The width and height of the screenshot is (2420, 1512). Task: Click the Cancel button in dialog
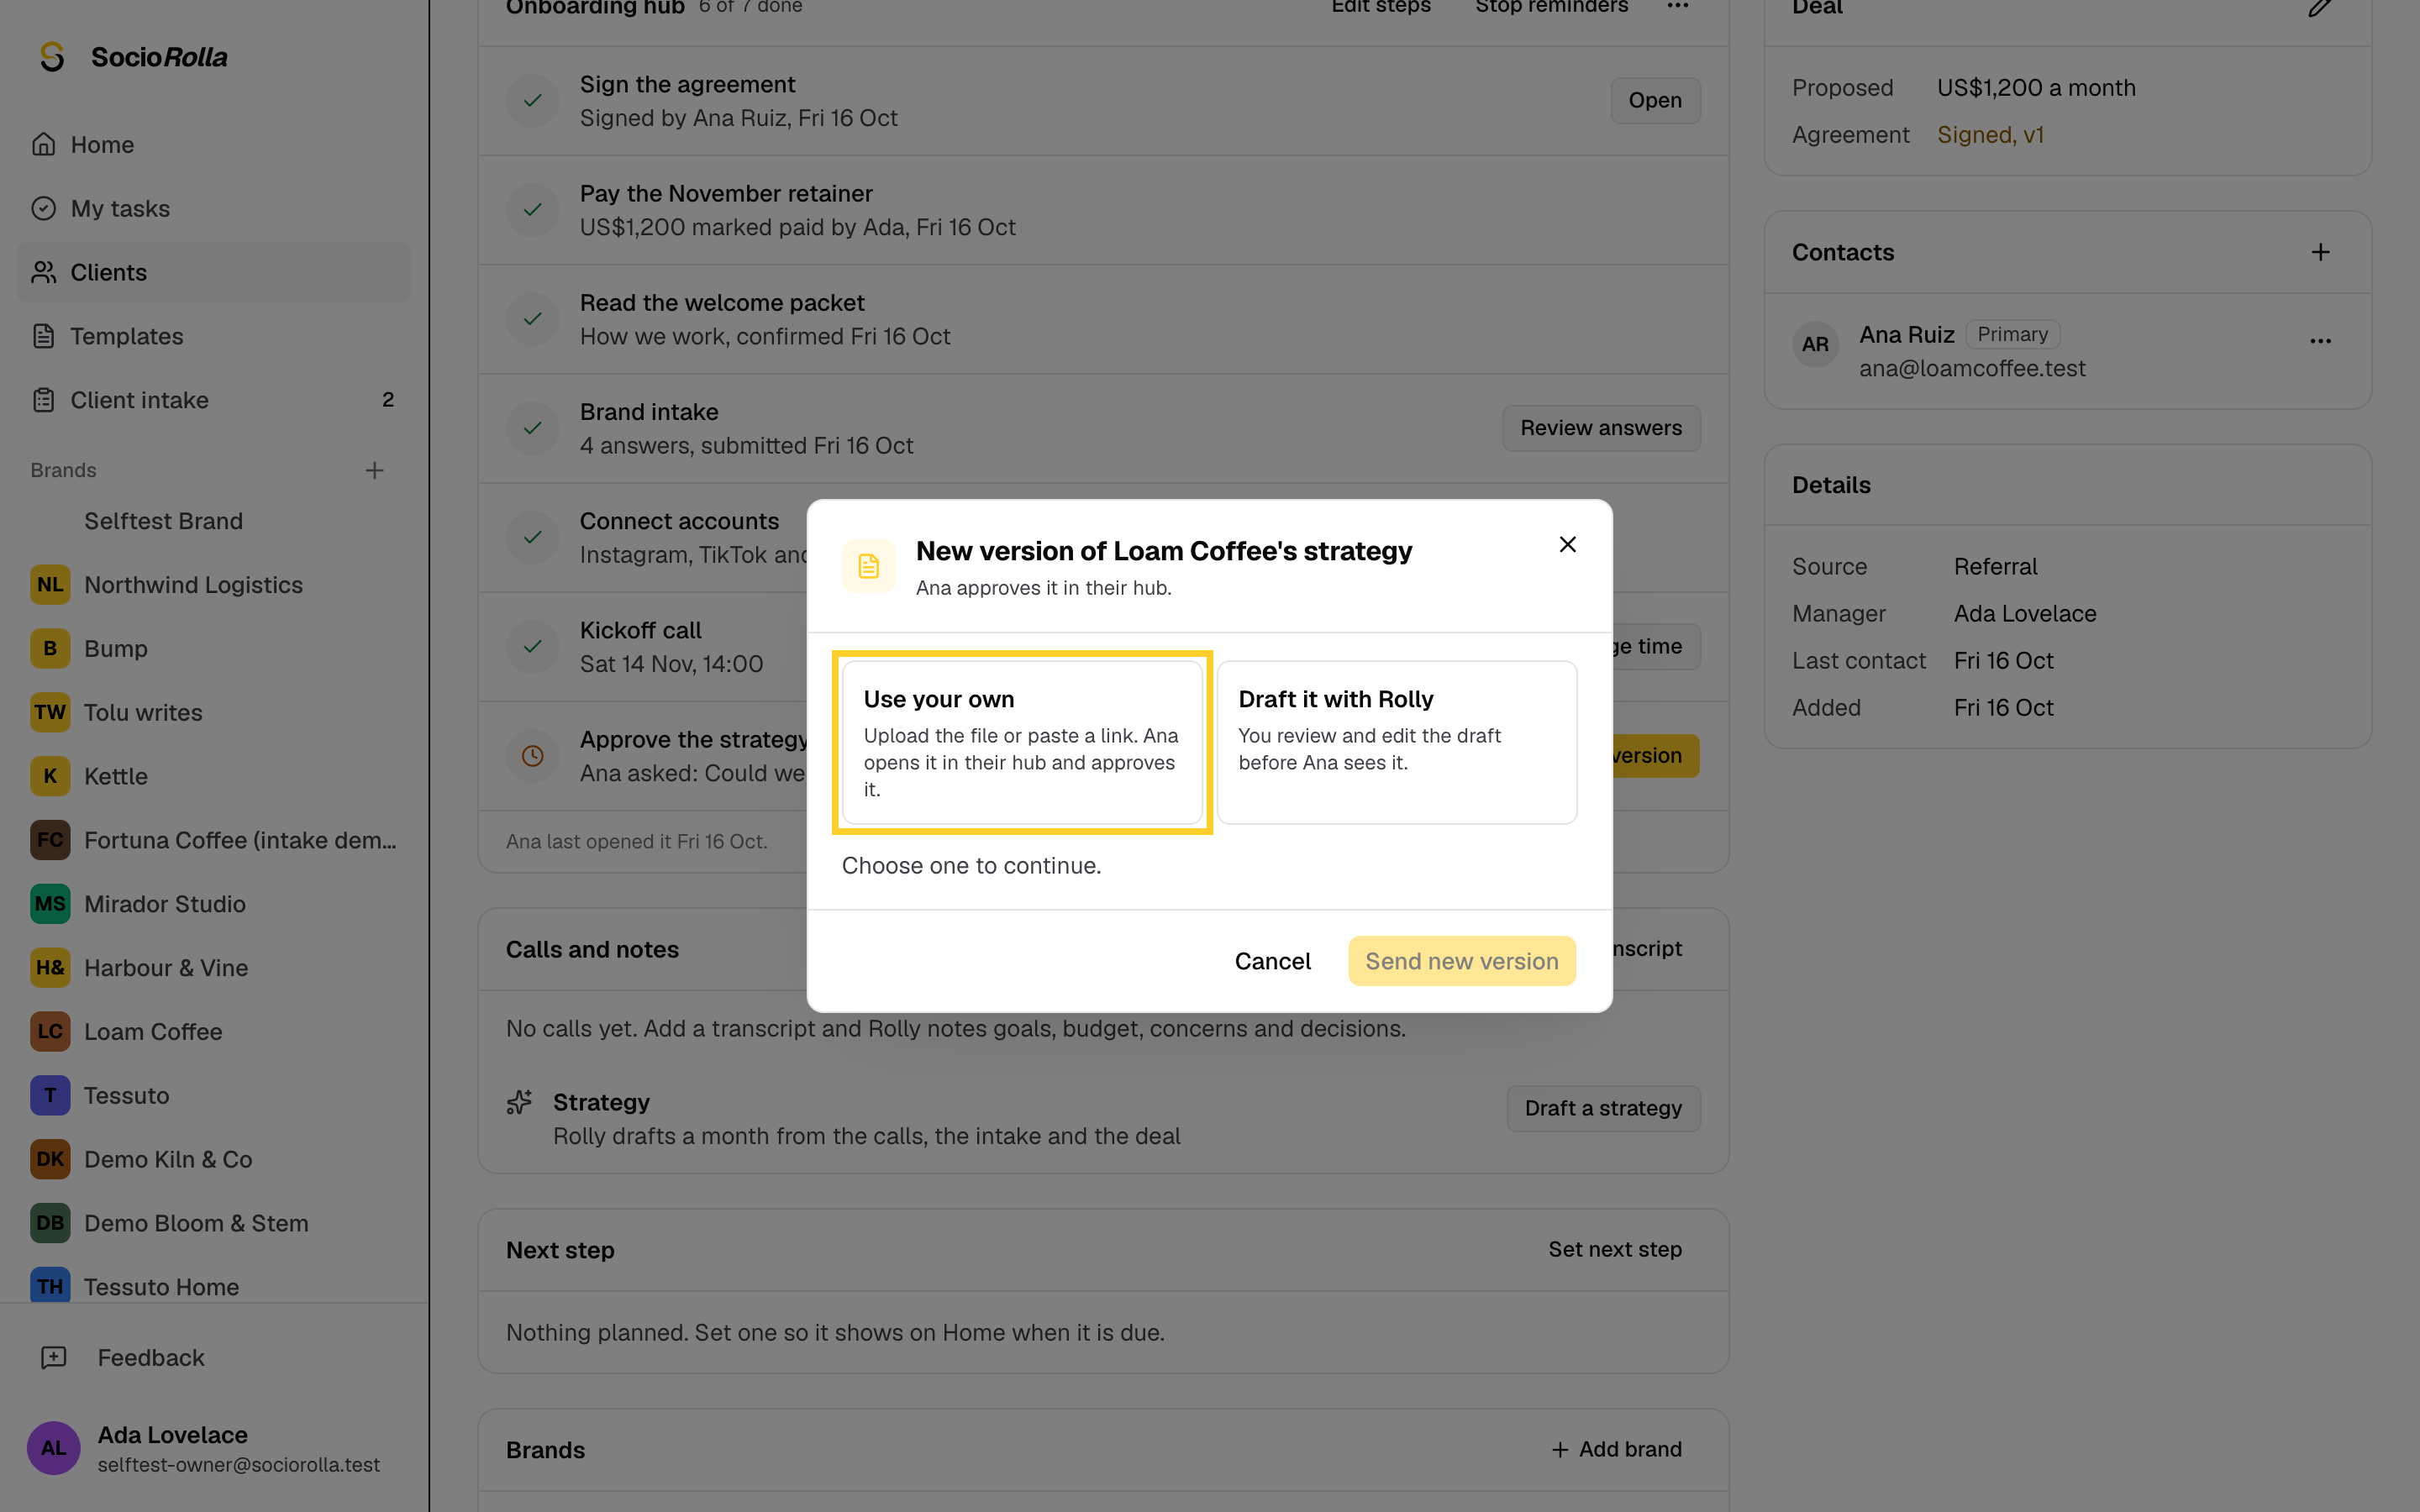[x=1272, y=961]
